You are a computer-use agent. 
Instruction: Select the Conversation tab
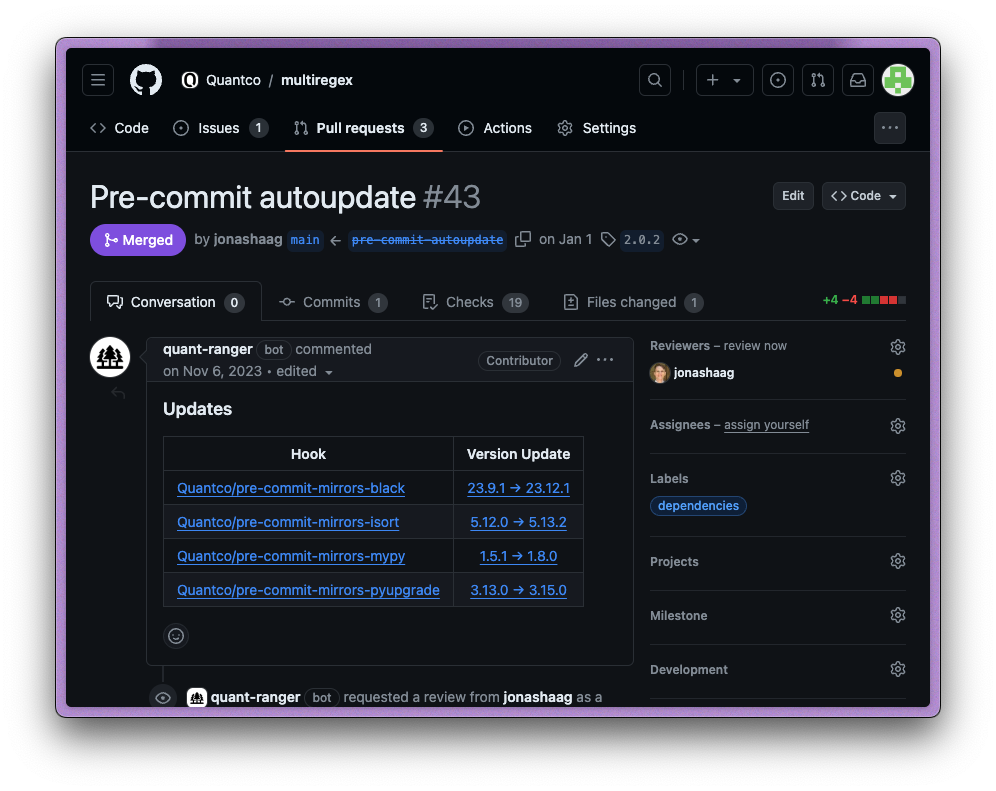pyautogui.click(x=175, y=302)
